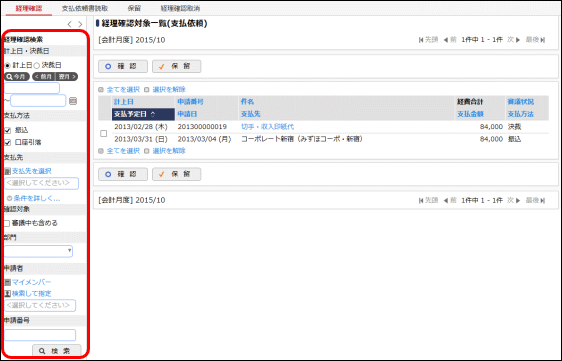562x361 pixels.
Task: Collapse sidebar with the left angle arrow
Action: point(70,24)
